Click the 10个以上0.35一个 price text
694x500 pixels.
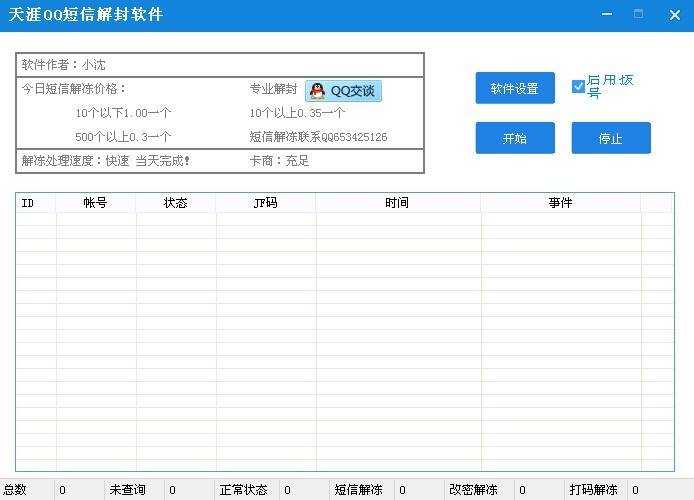[x=297, y=113]
